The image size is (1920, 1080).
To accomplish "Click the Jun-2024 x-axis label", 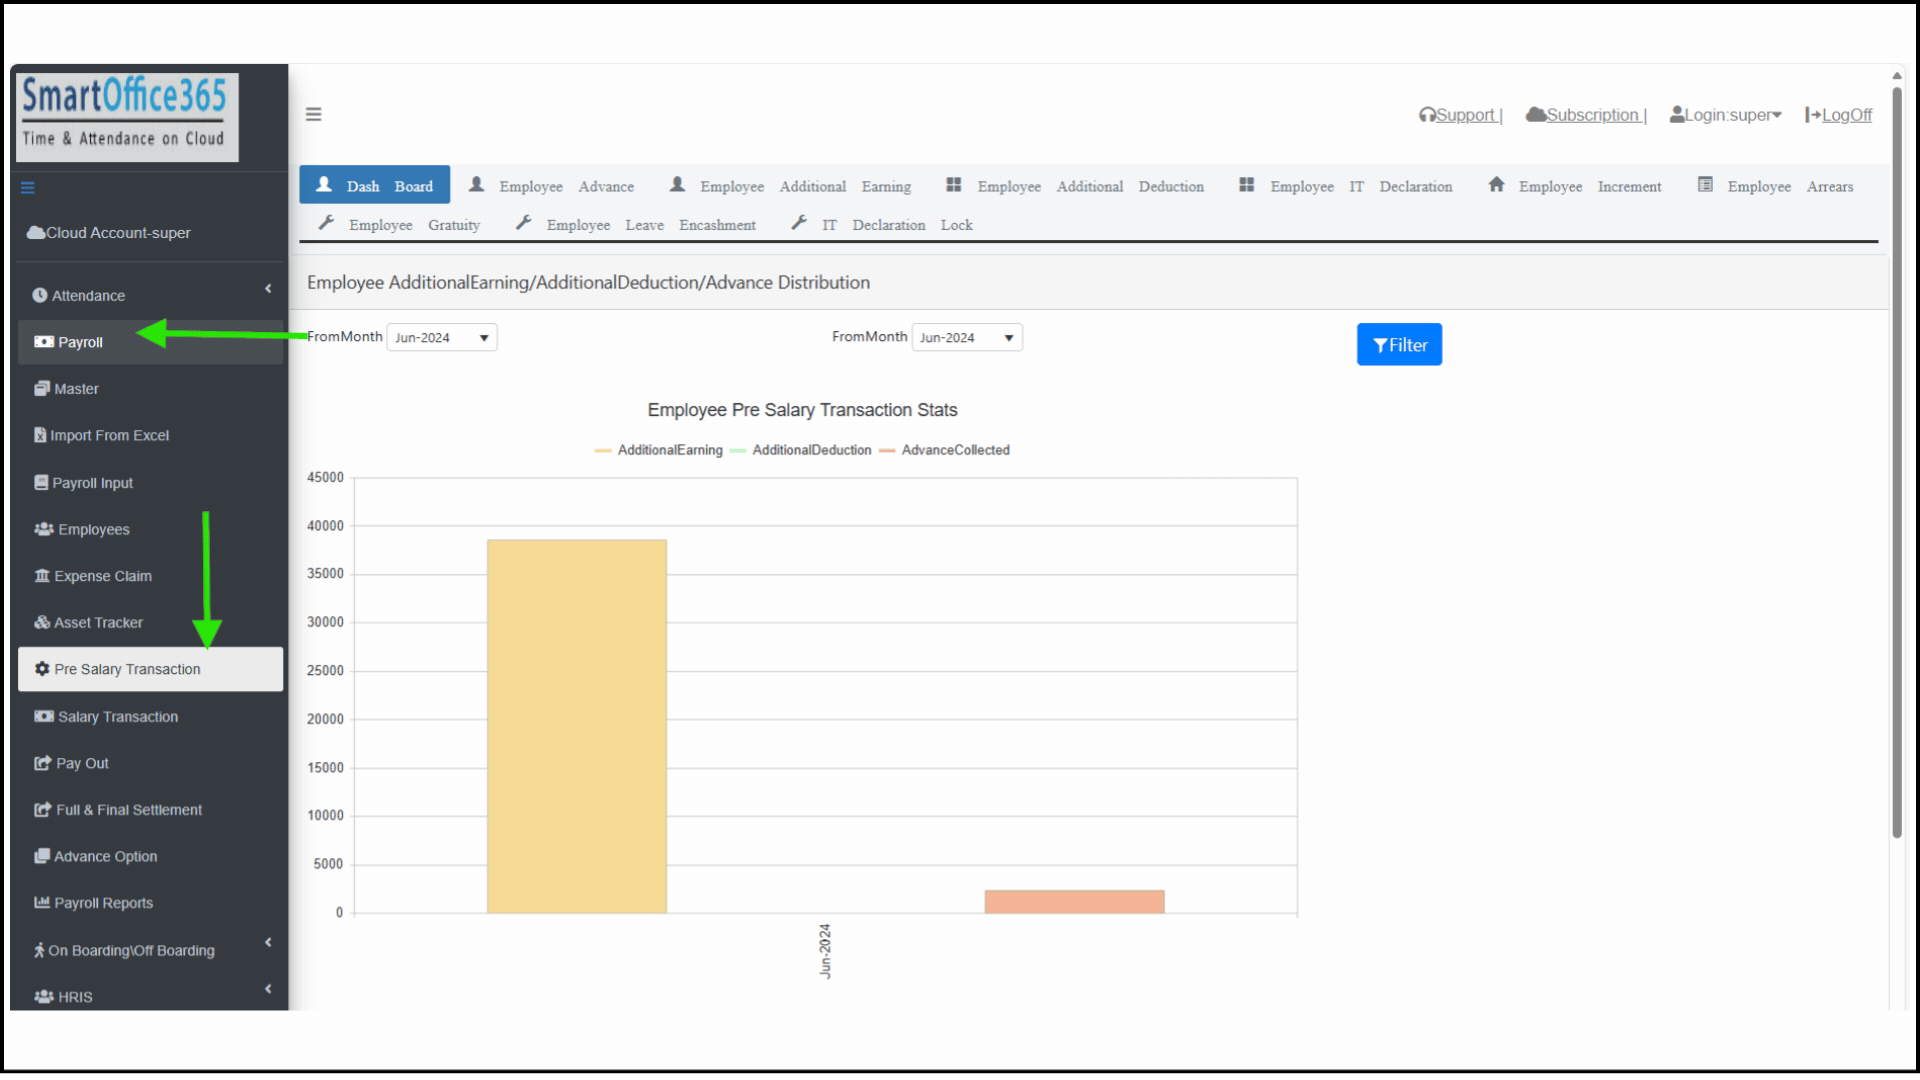I will (825, 950).
